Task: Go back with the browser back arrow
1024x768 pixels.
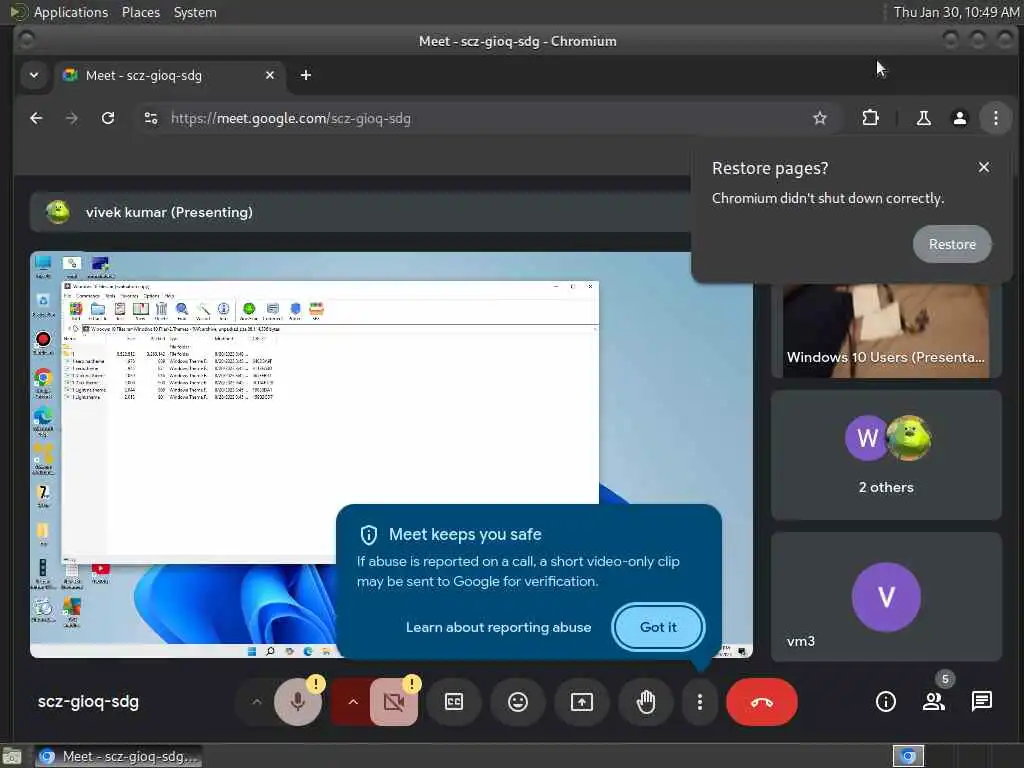Action: (36, 118)
